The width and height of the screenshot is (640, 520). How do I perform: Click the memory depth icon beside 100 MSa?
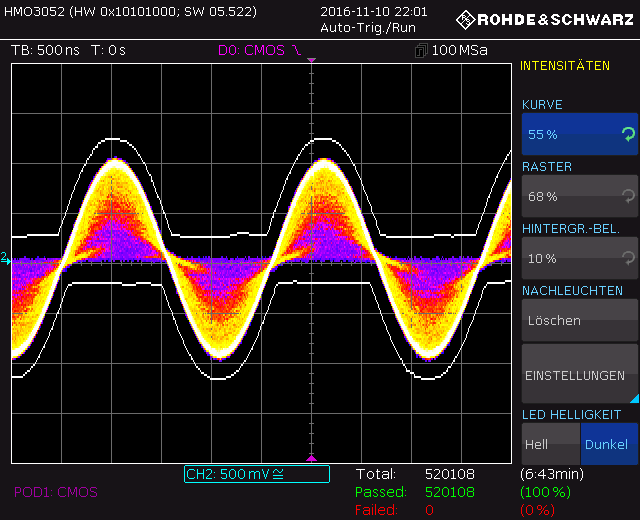pos(421,50)
